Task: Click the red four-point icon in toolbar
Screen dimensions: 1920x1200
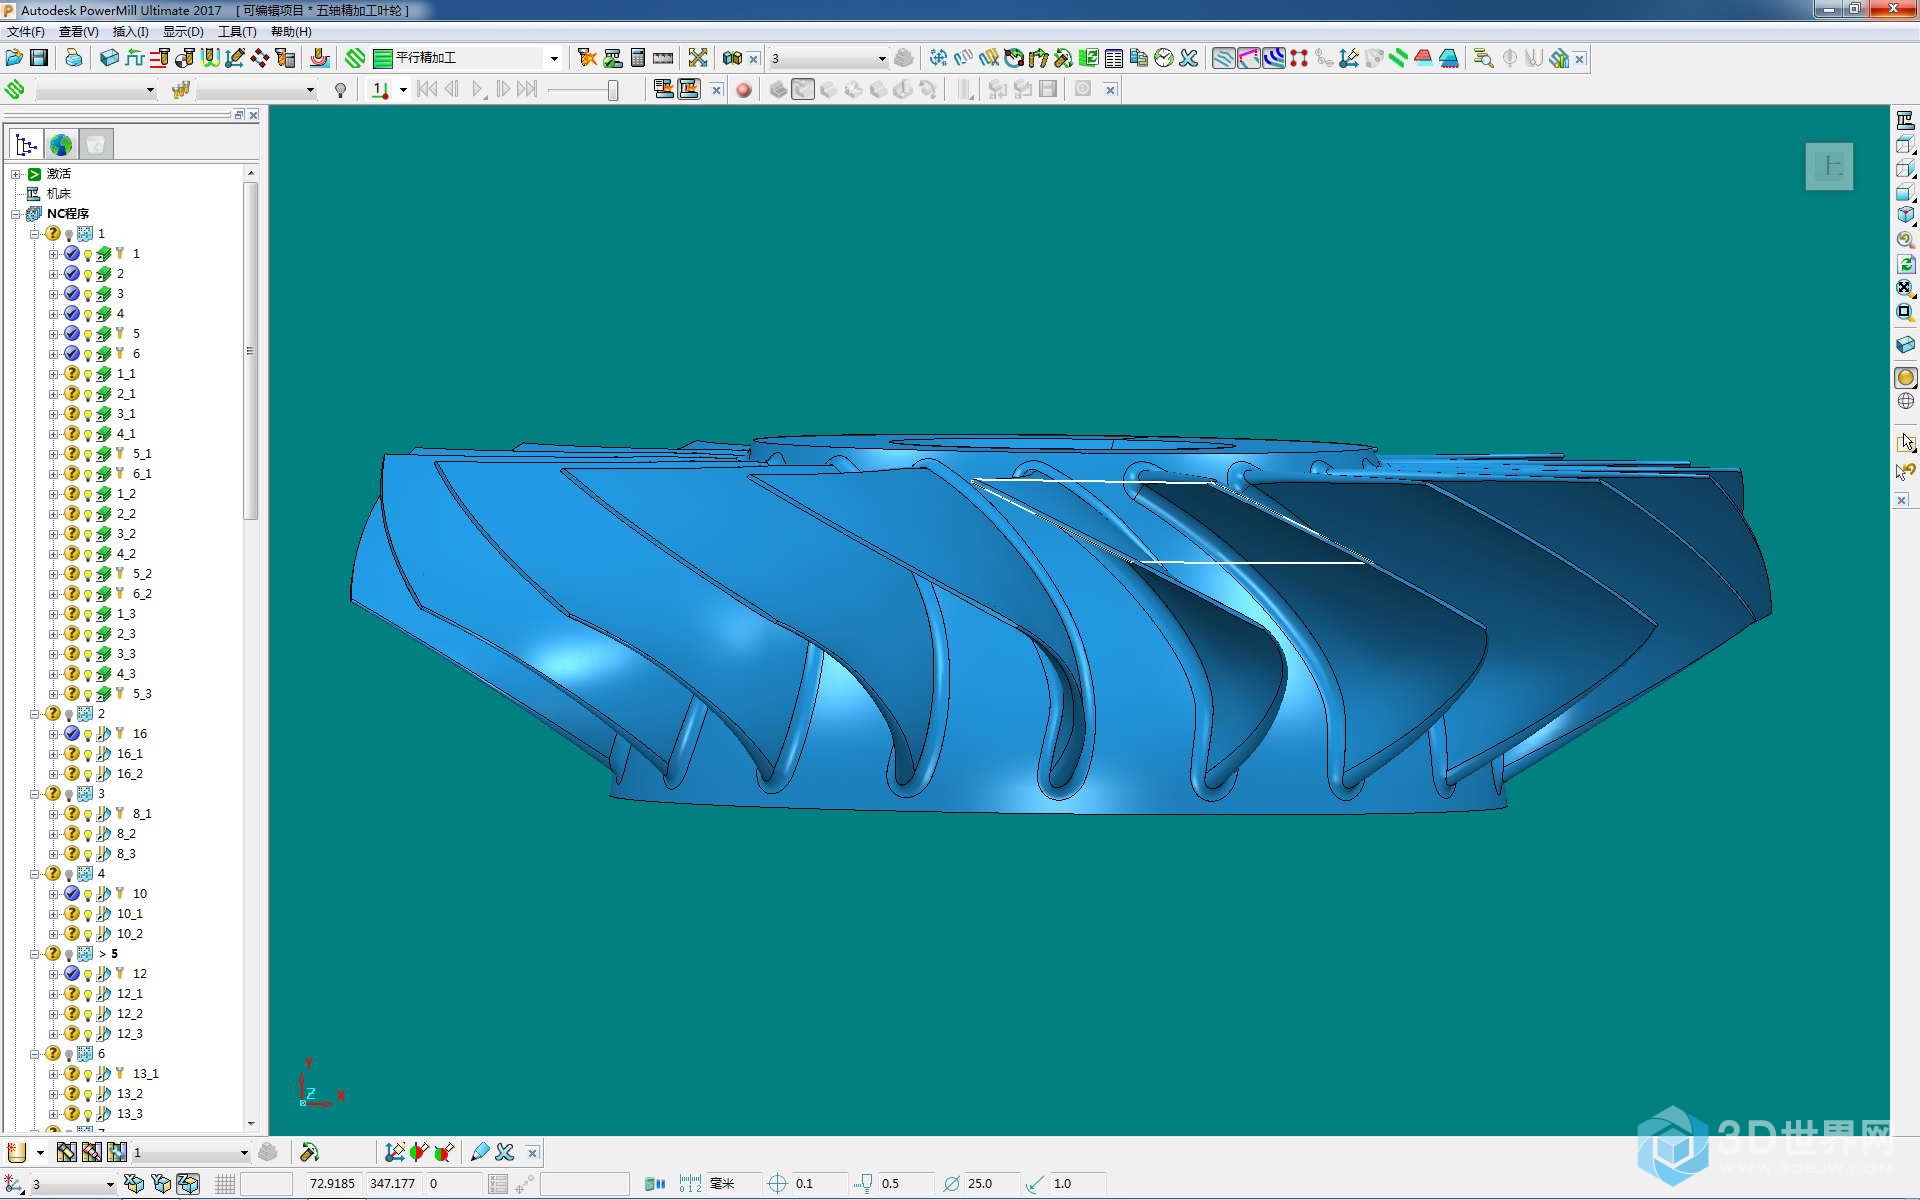Action: pos(1299,58)
